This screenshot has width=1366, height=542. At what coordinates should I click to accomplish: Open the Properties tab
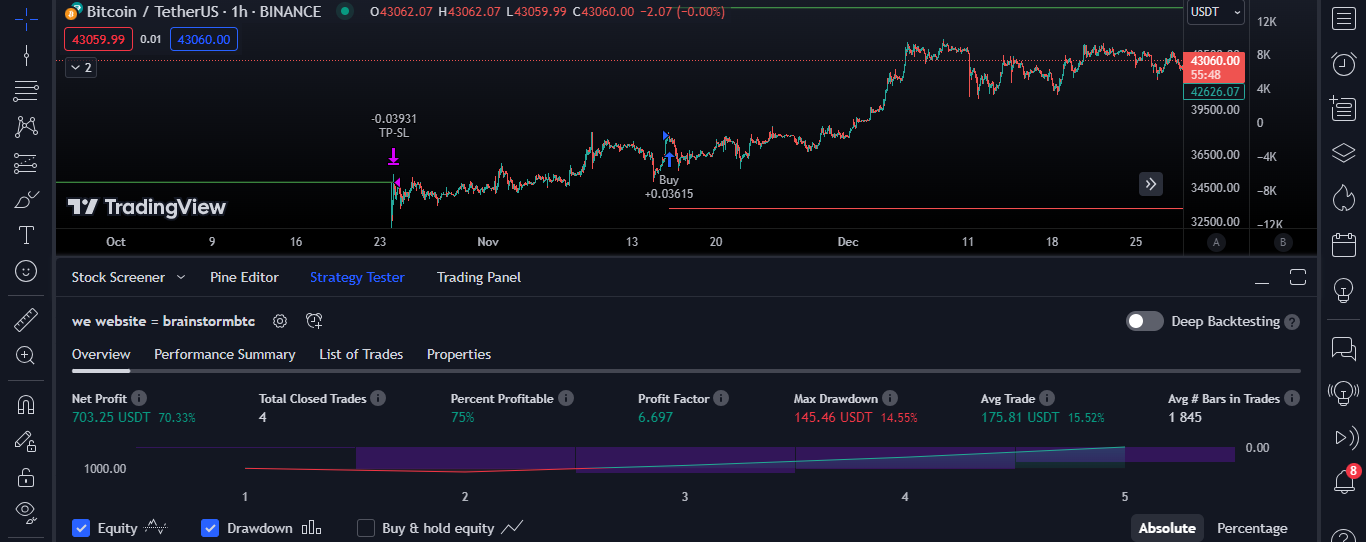(459, 354)
